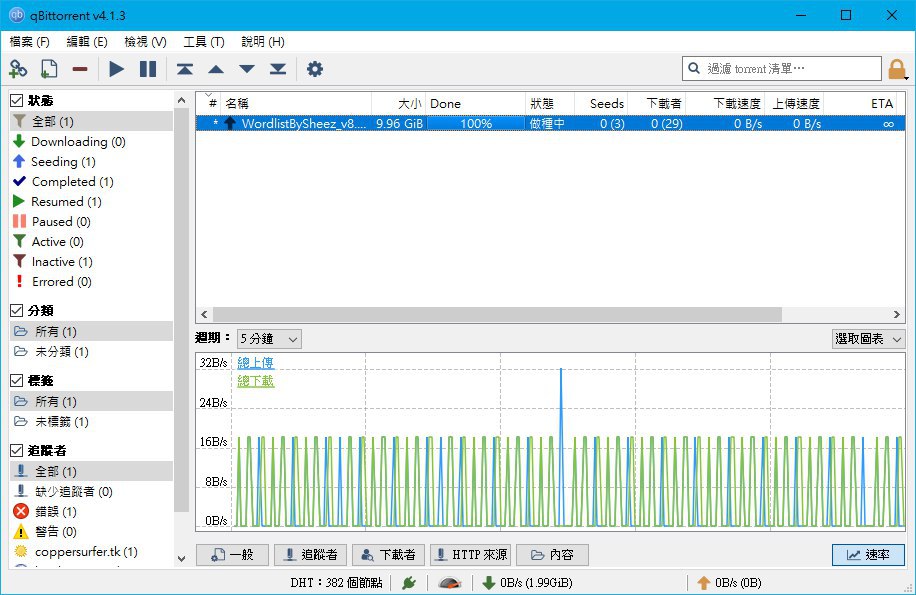Move torrent up in queue
The height and width of the screenshot is (595, 916).
(216, 69)
